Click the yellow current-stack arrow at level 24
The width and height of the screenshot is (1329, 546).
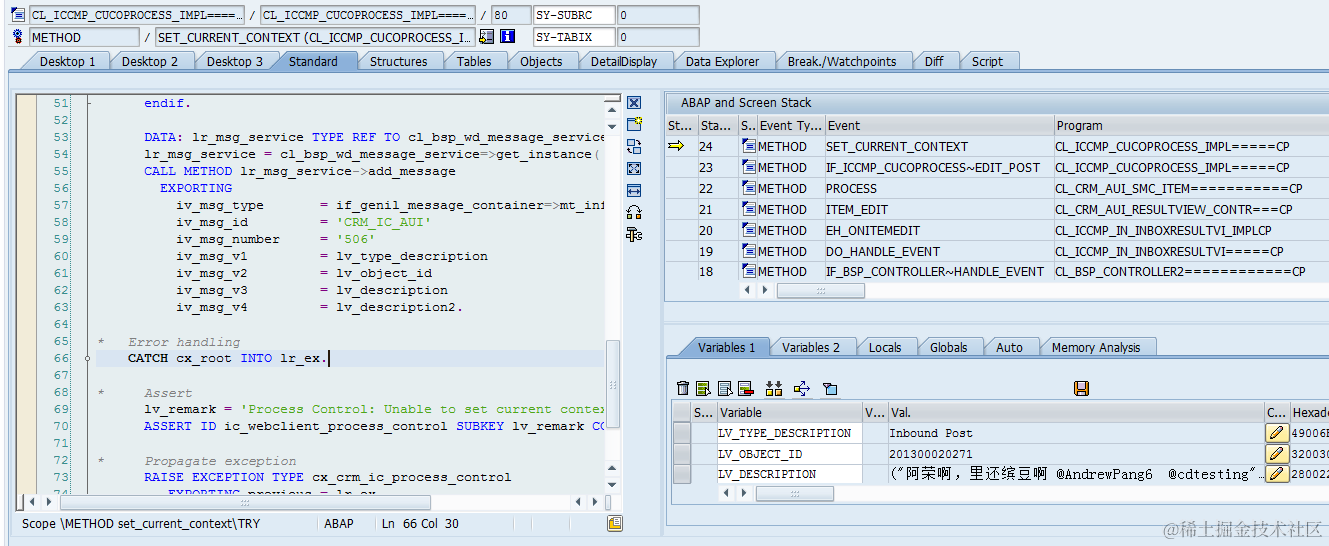click(676, 146)
